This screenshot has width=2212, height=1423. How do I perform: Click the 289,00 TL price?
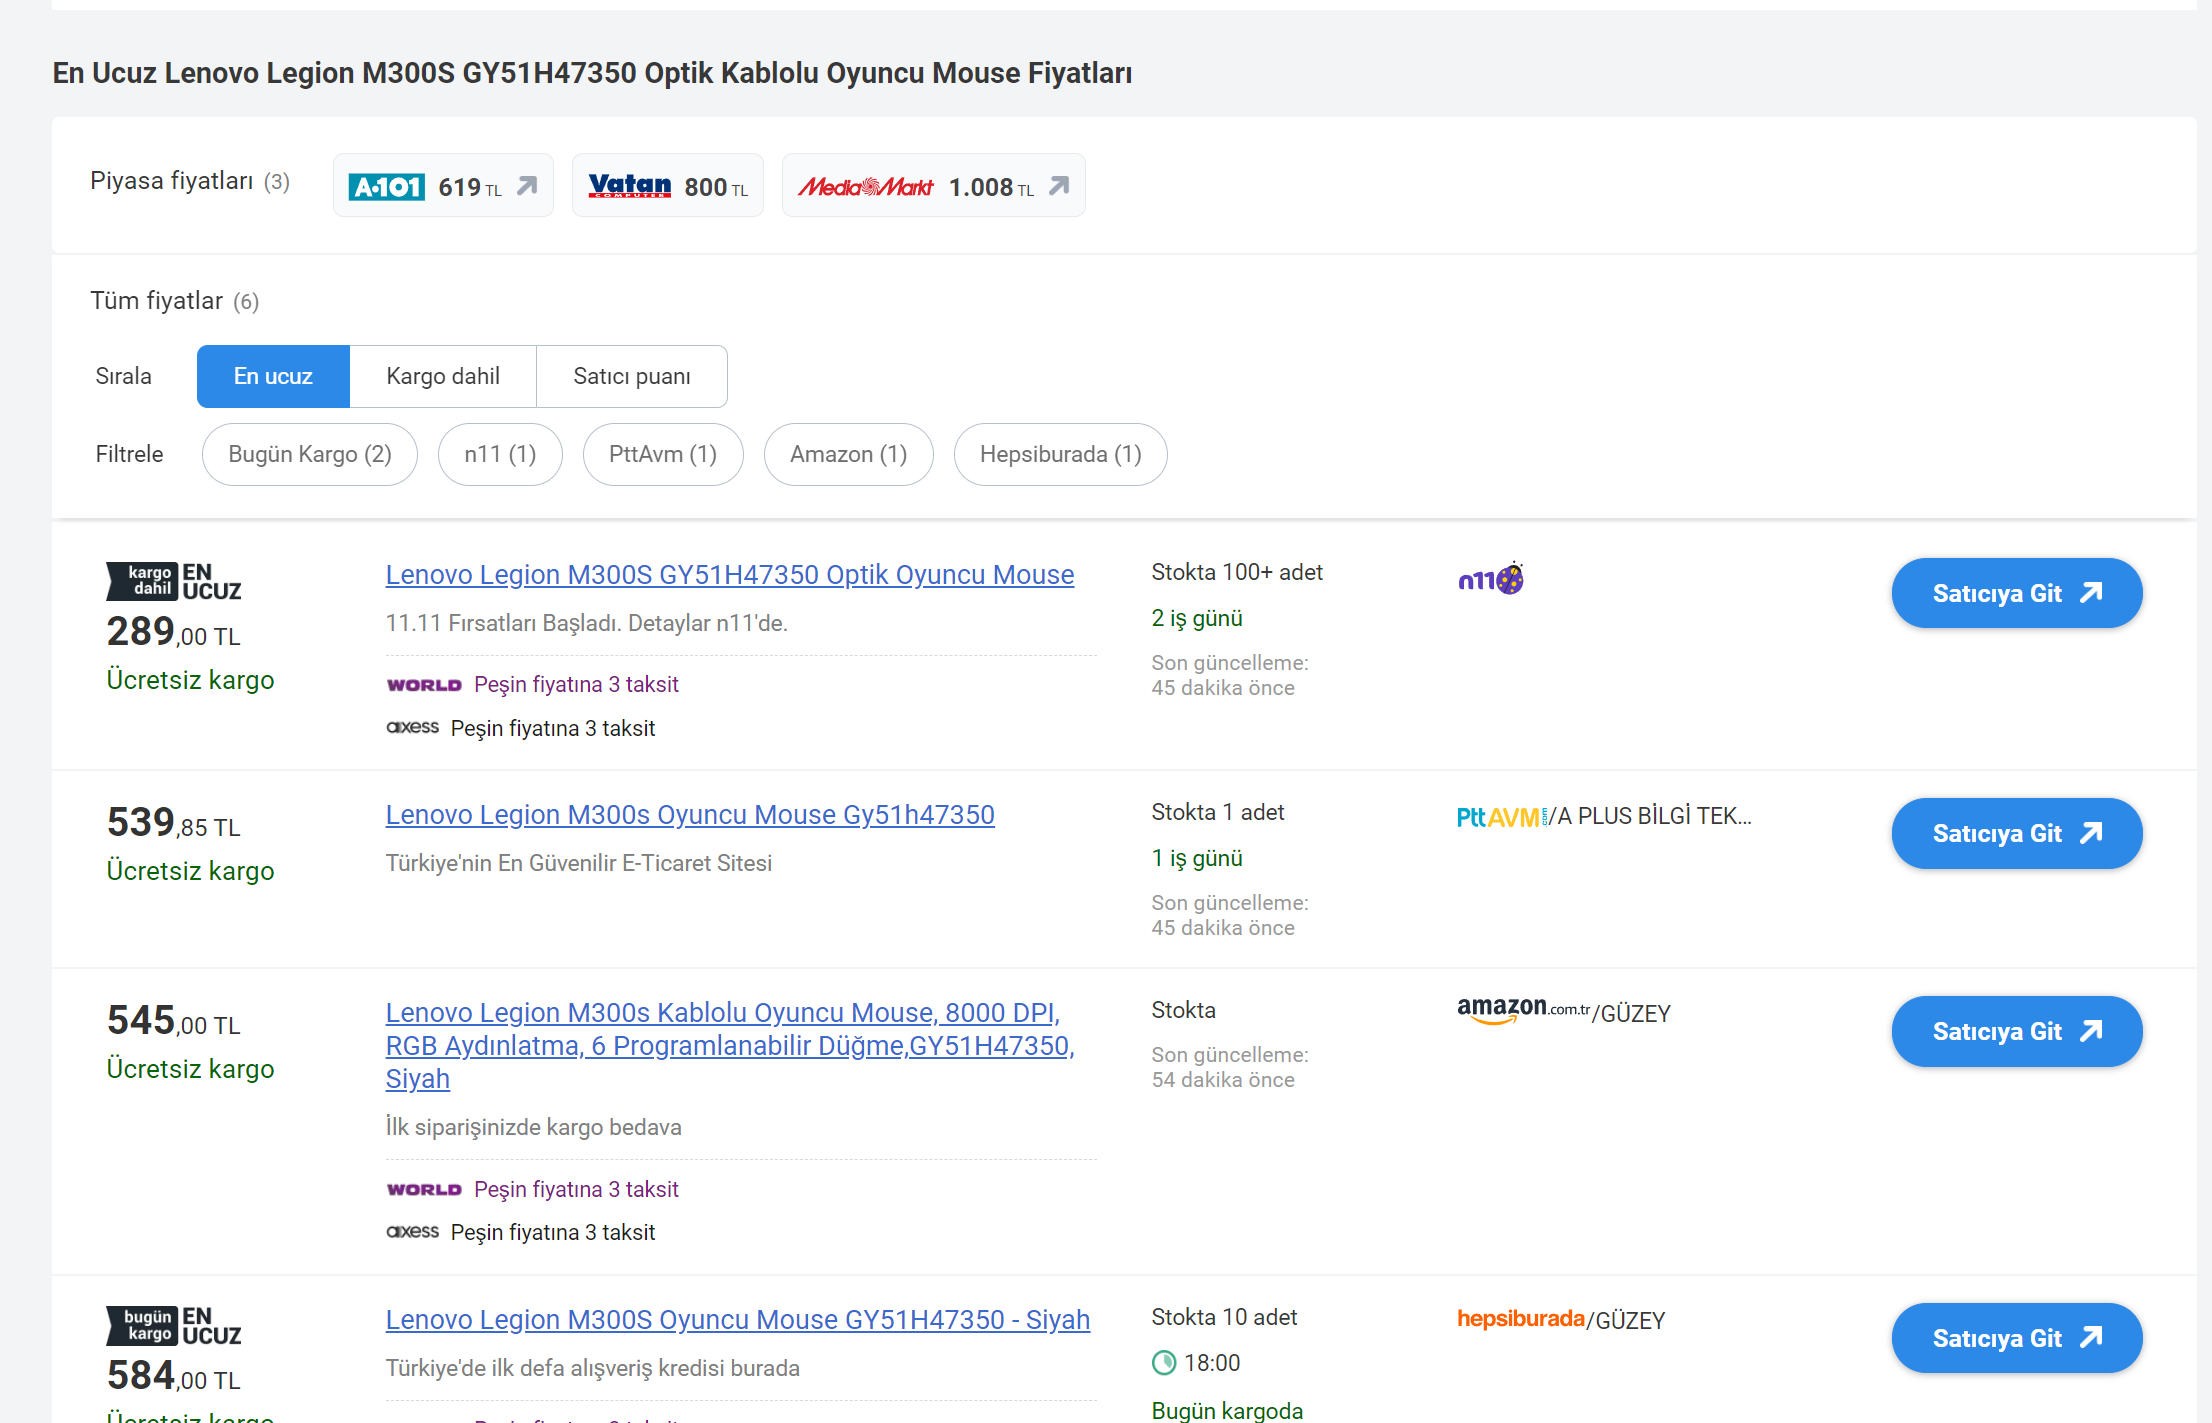pos(173,632)
